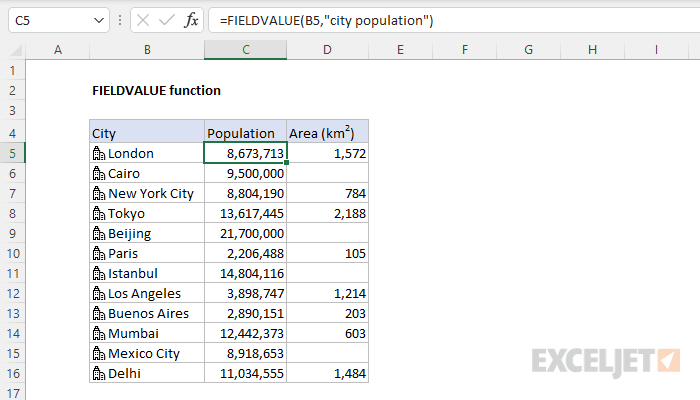Screen dimensions: 700x400
Task: Select the population cell 8,673,713
Action: coord(246,153)
